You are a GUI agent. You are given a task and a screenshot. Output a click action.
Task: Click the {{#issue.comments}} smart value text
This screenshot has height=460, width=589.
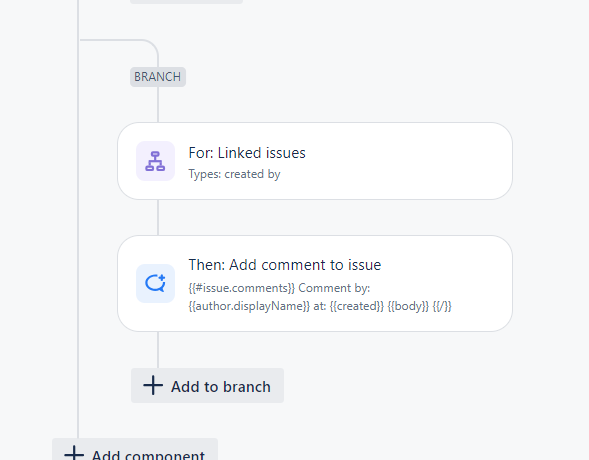click(x=242, y=288)
